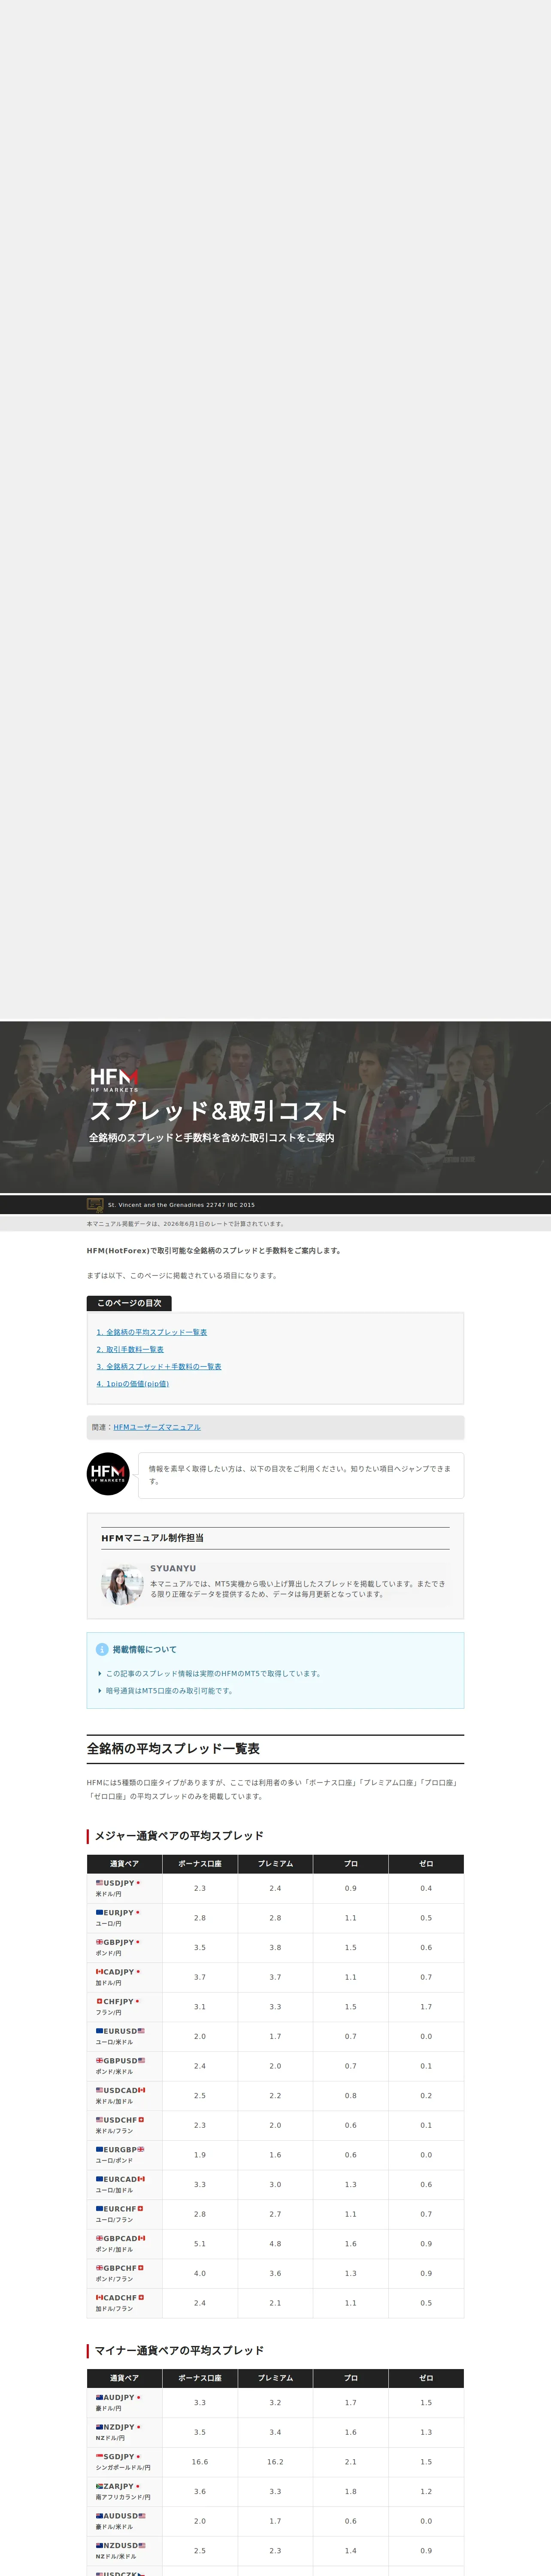The width and height of the screenshot is (551, 2576).
Task: Click the ボーナス口座 header in the major pairs table
Action: coord(200,1864)
